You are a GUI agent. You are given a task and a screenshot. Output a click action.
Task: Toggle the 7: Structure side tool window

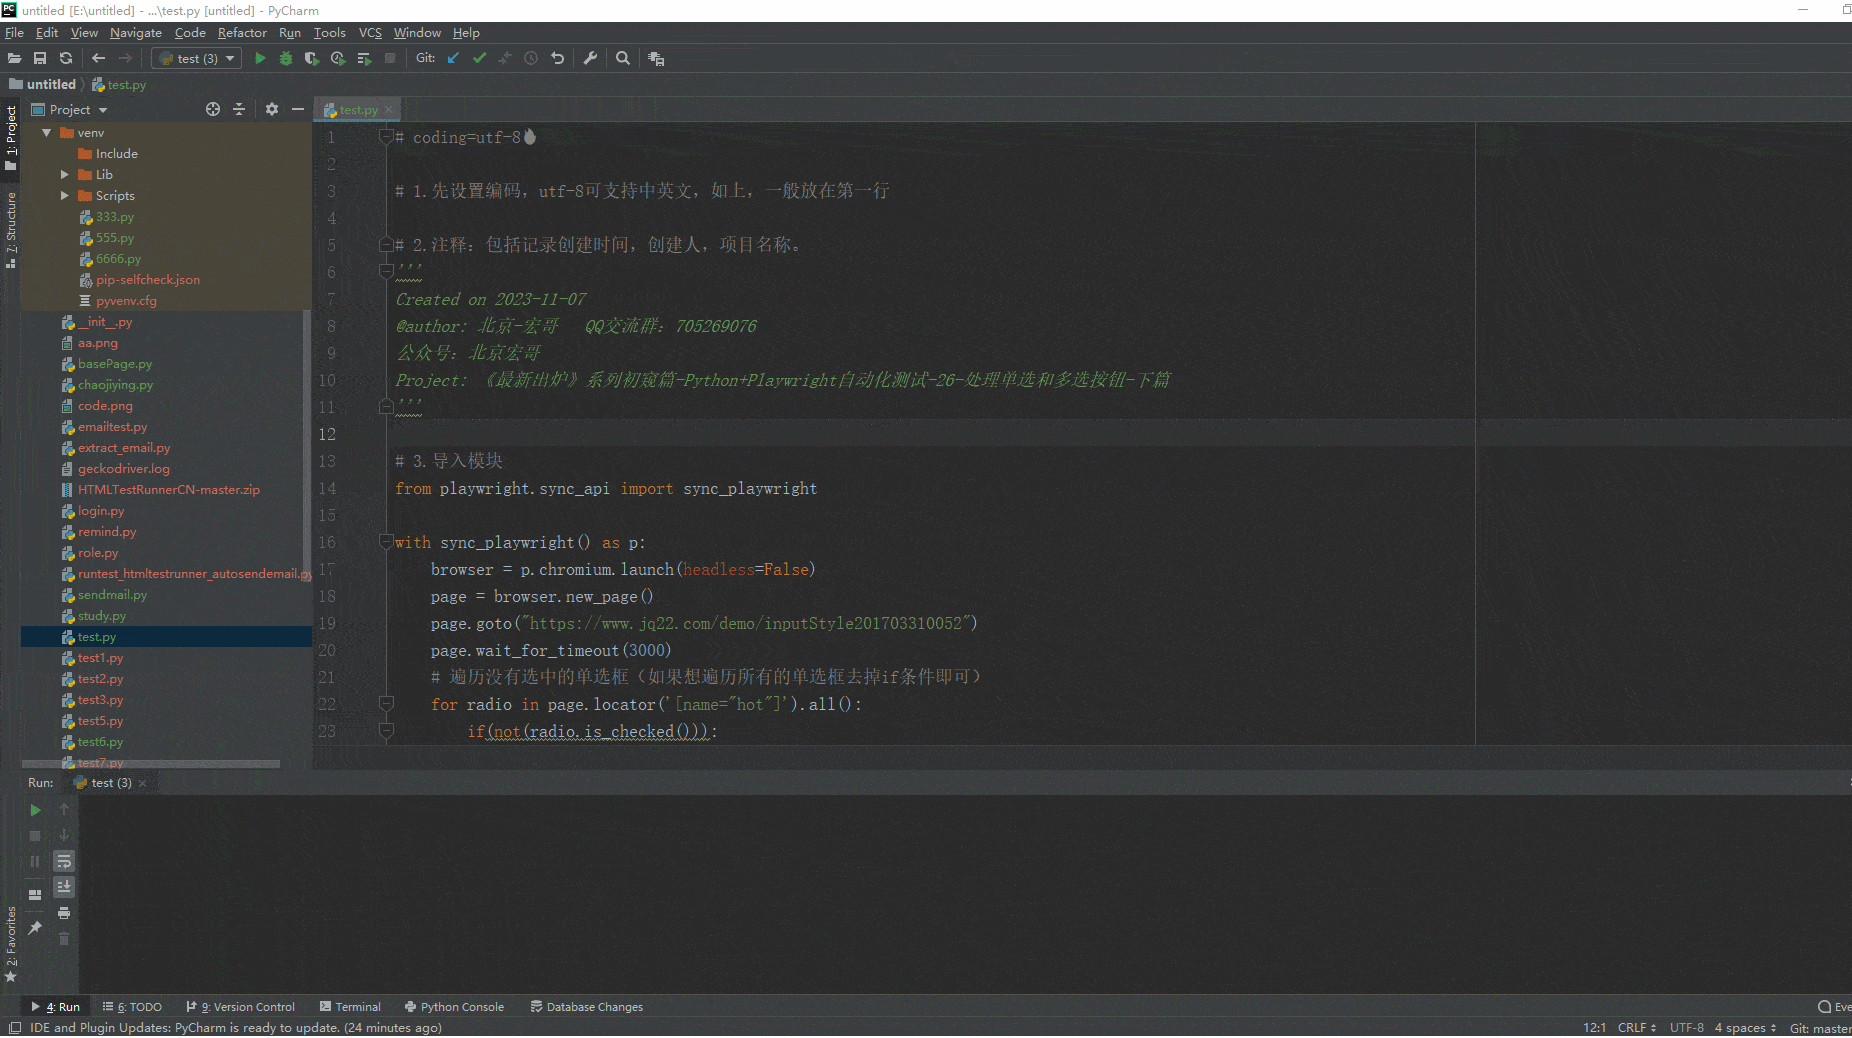click(11, 230)
